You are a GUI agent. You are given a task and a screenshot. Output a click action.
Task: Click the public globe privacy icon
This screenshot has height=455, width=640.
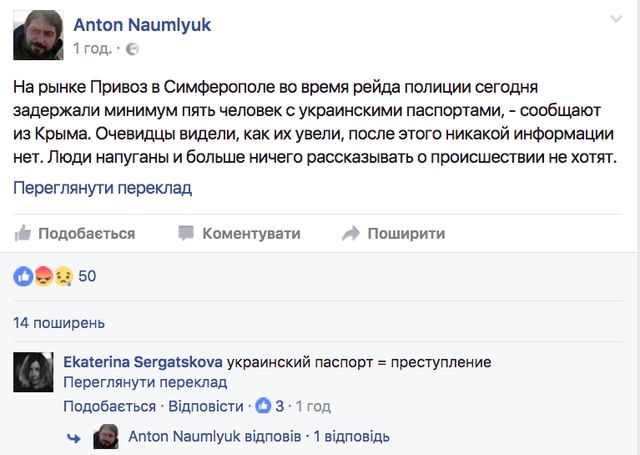click(133, 48)
